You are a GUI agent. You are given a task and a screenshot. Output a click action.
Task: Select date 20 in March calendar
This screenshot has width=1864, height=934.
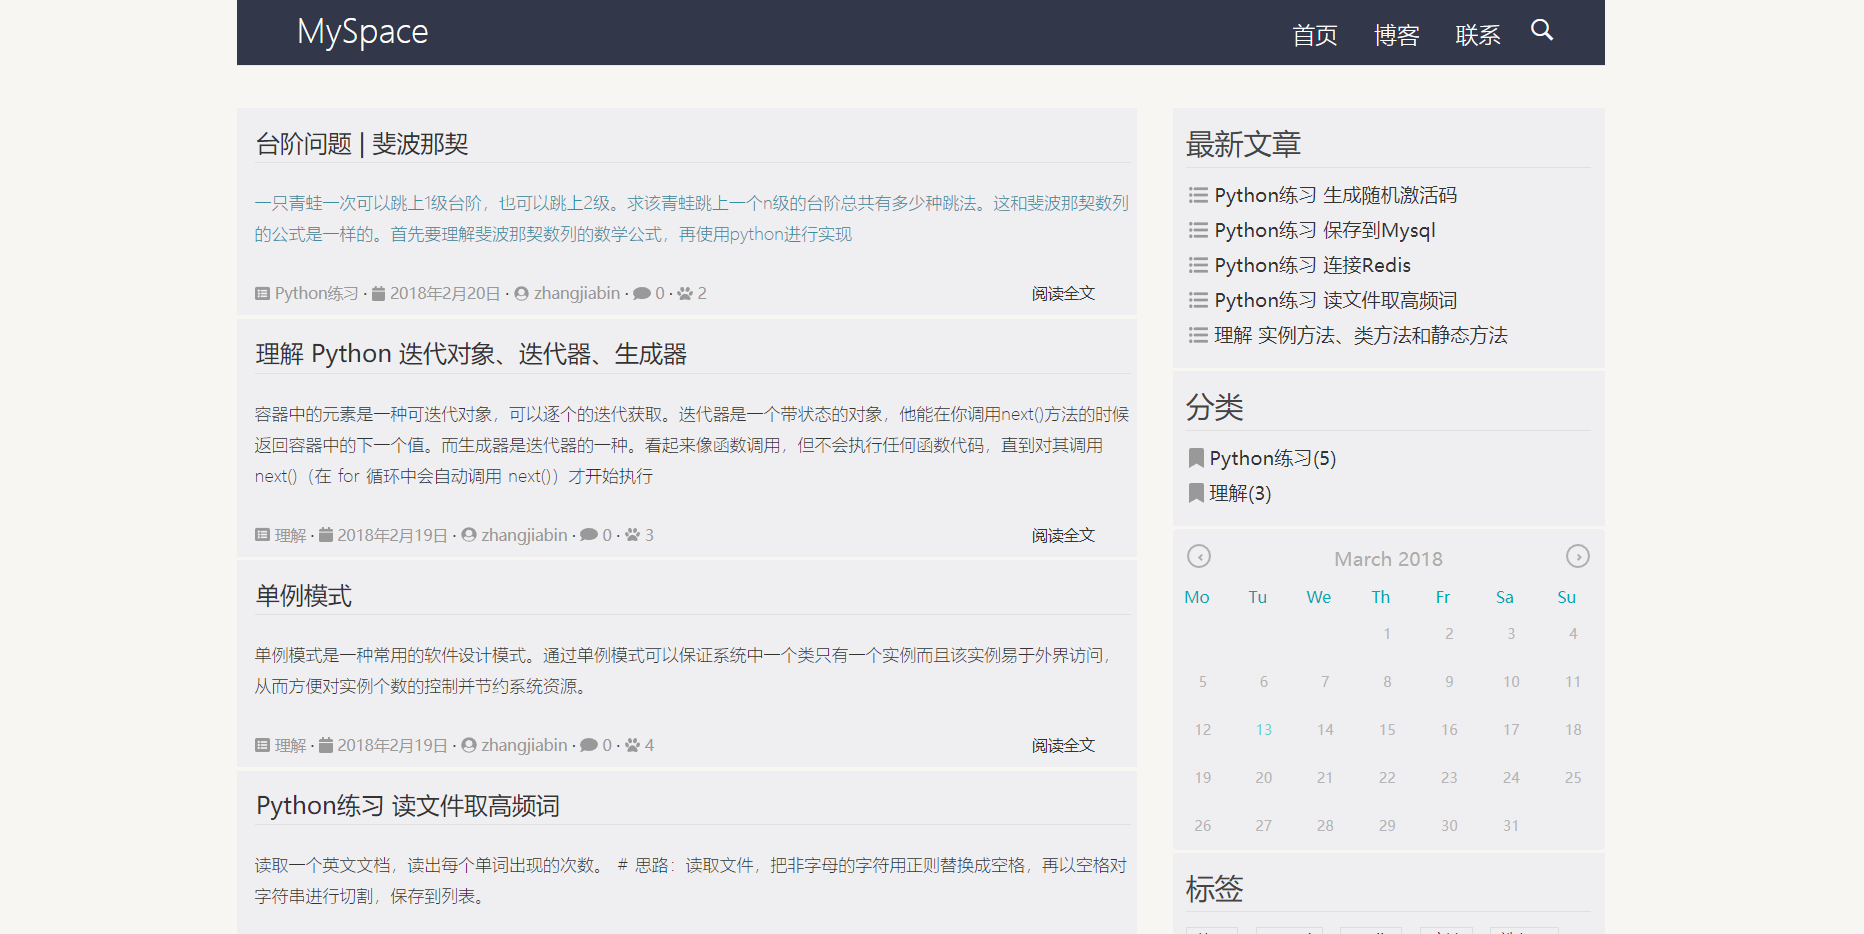tap(1264, 778)
